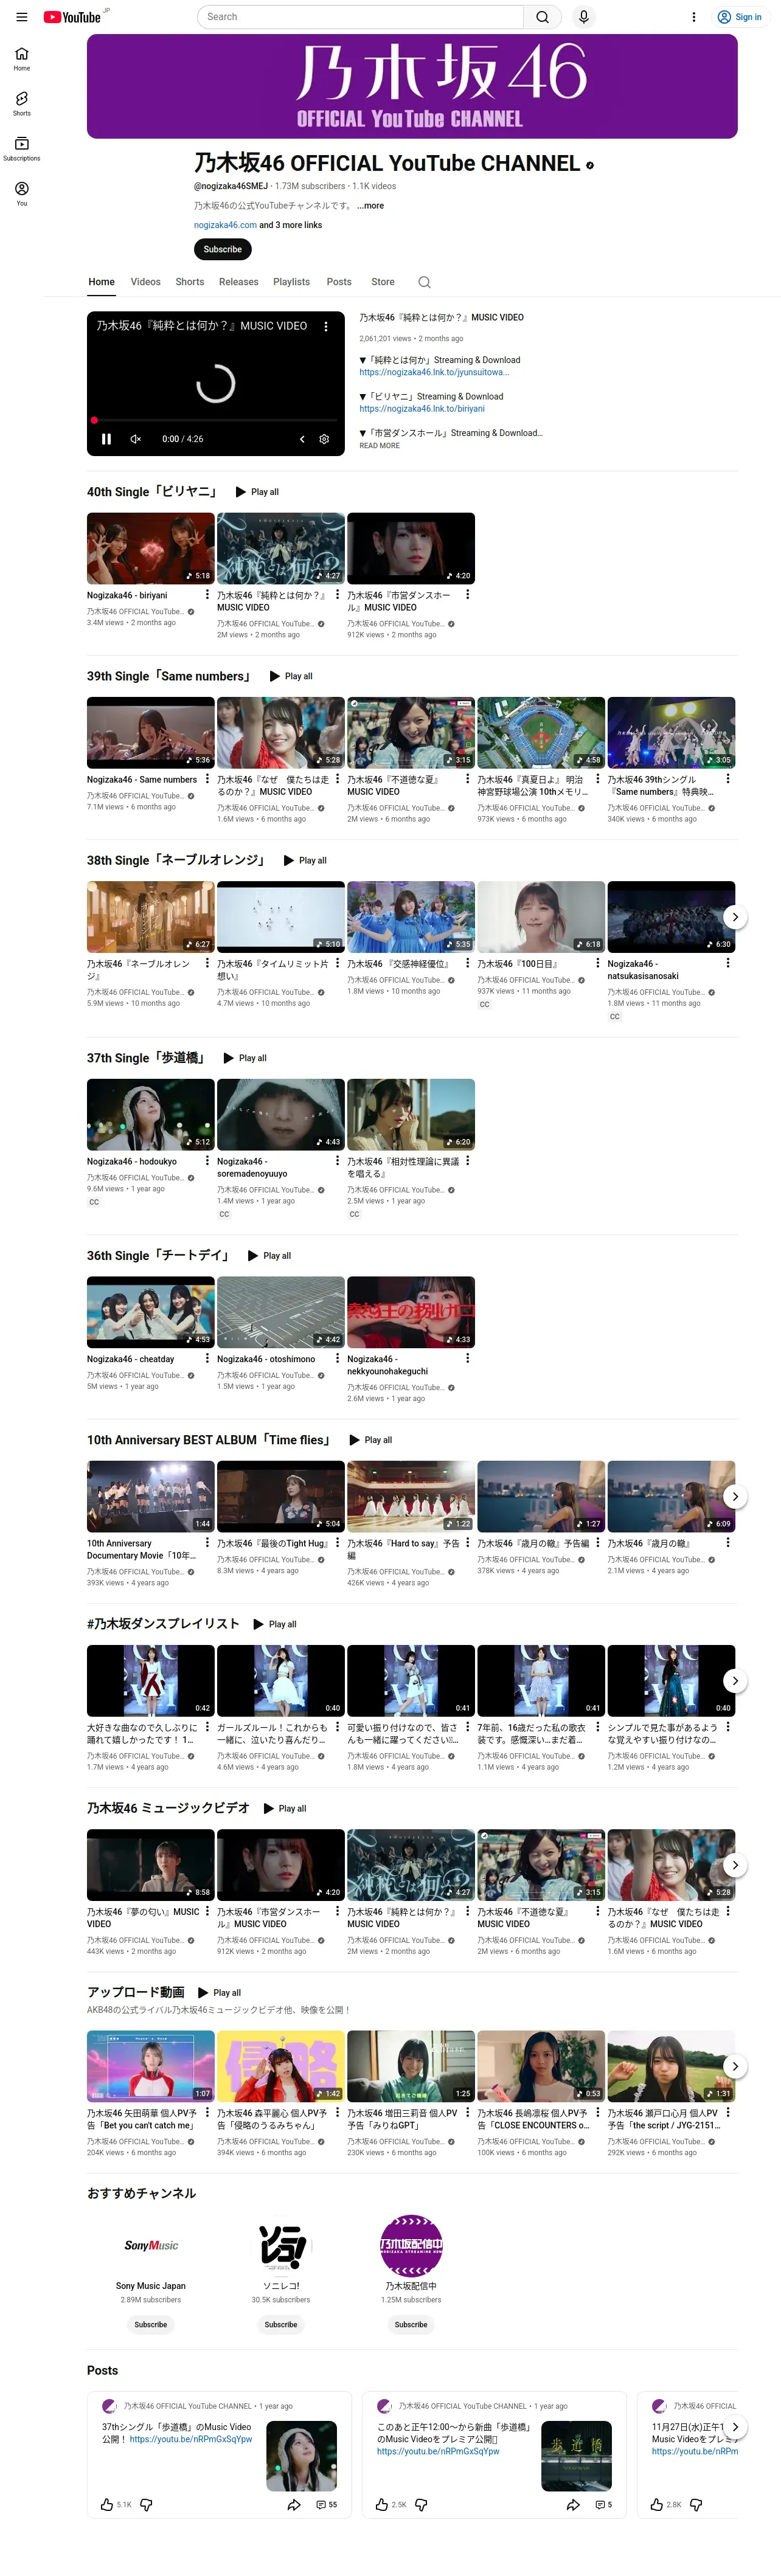Go to YouTube logo home
781x2576 pixels.
[x=72, y=17]
